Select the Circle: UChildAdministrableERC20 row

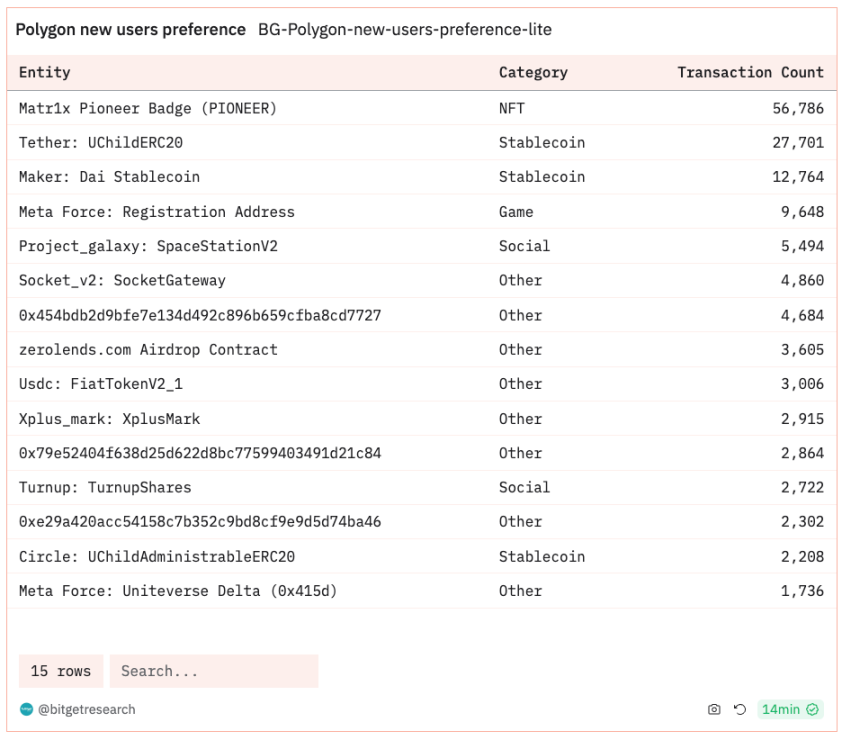[422, 556]
